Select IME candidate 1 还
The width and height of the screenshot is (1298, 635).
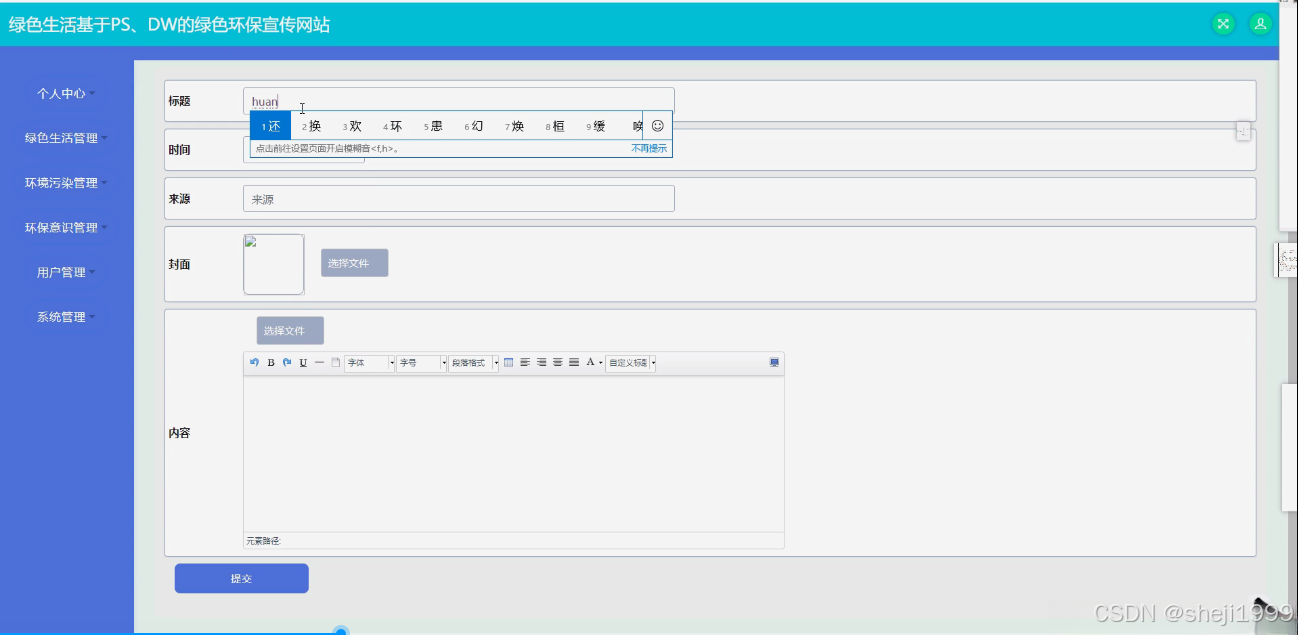pos(271,126)
